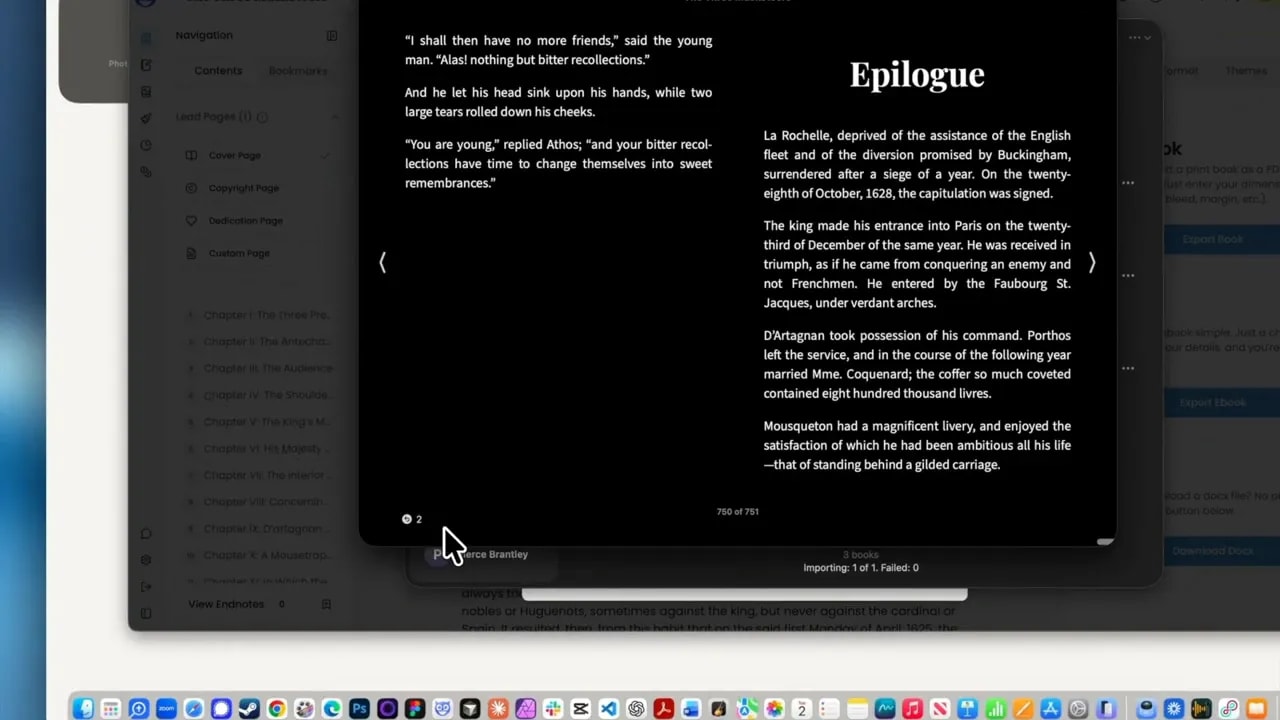Click the logout icon in the left rail
This screenshot has width=1280, height=720.
[146, 586]
